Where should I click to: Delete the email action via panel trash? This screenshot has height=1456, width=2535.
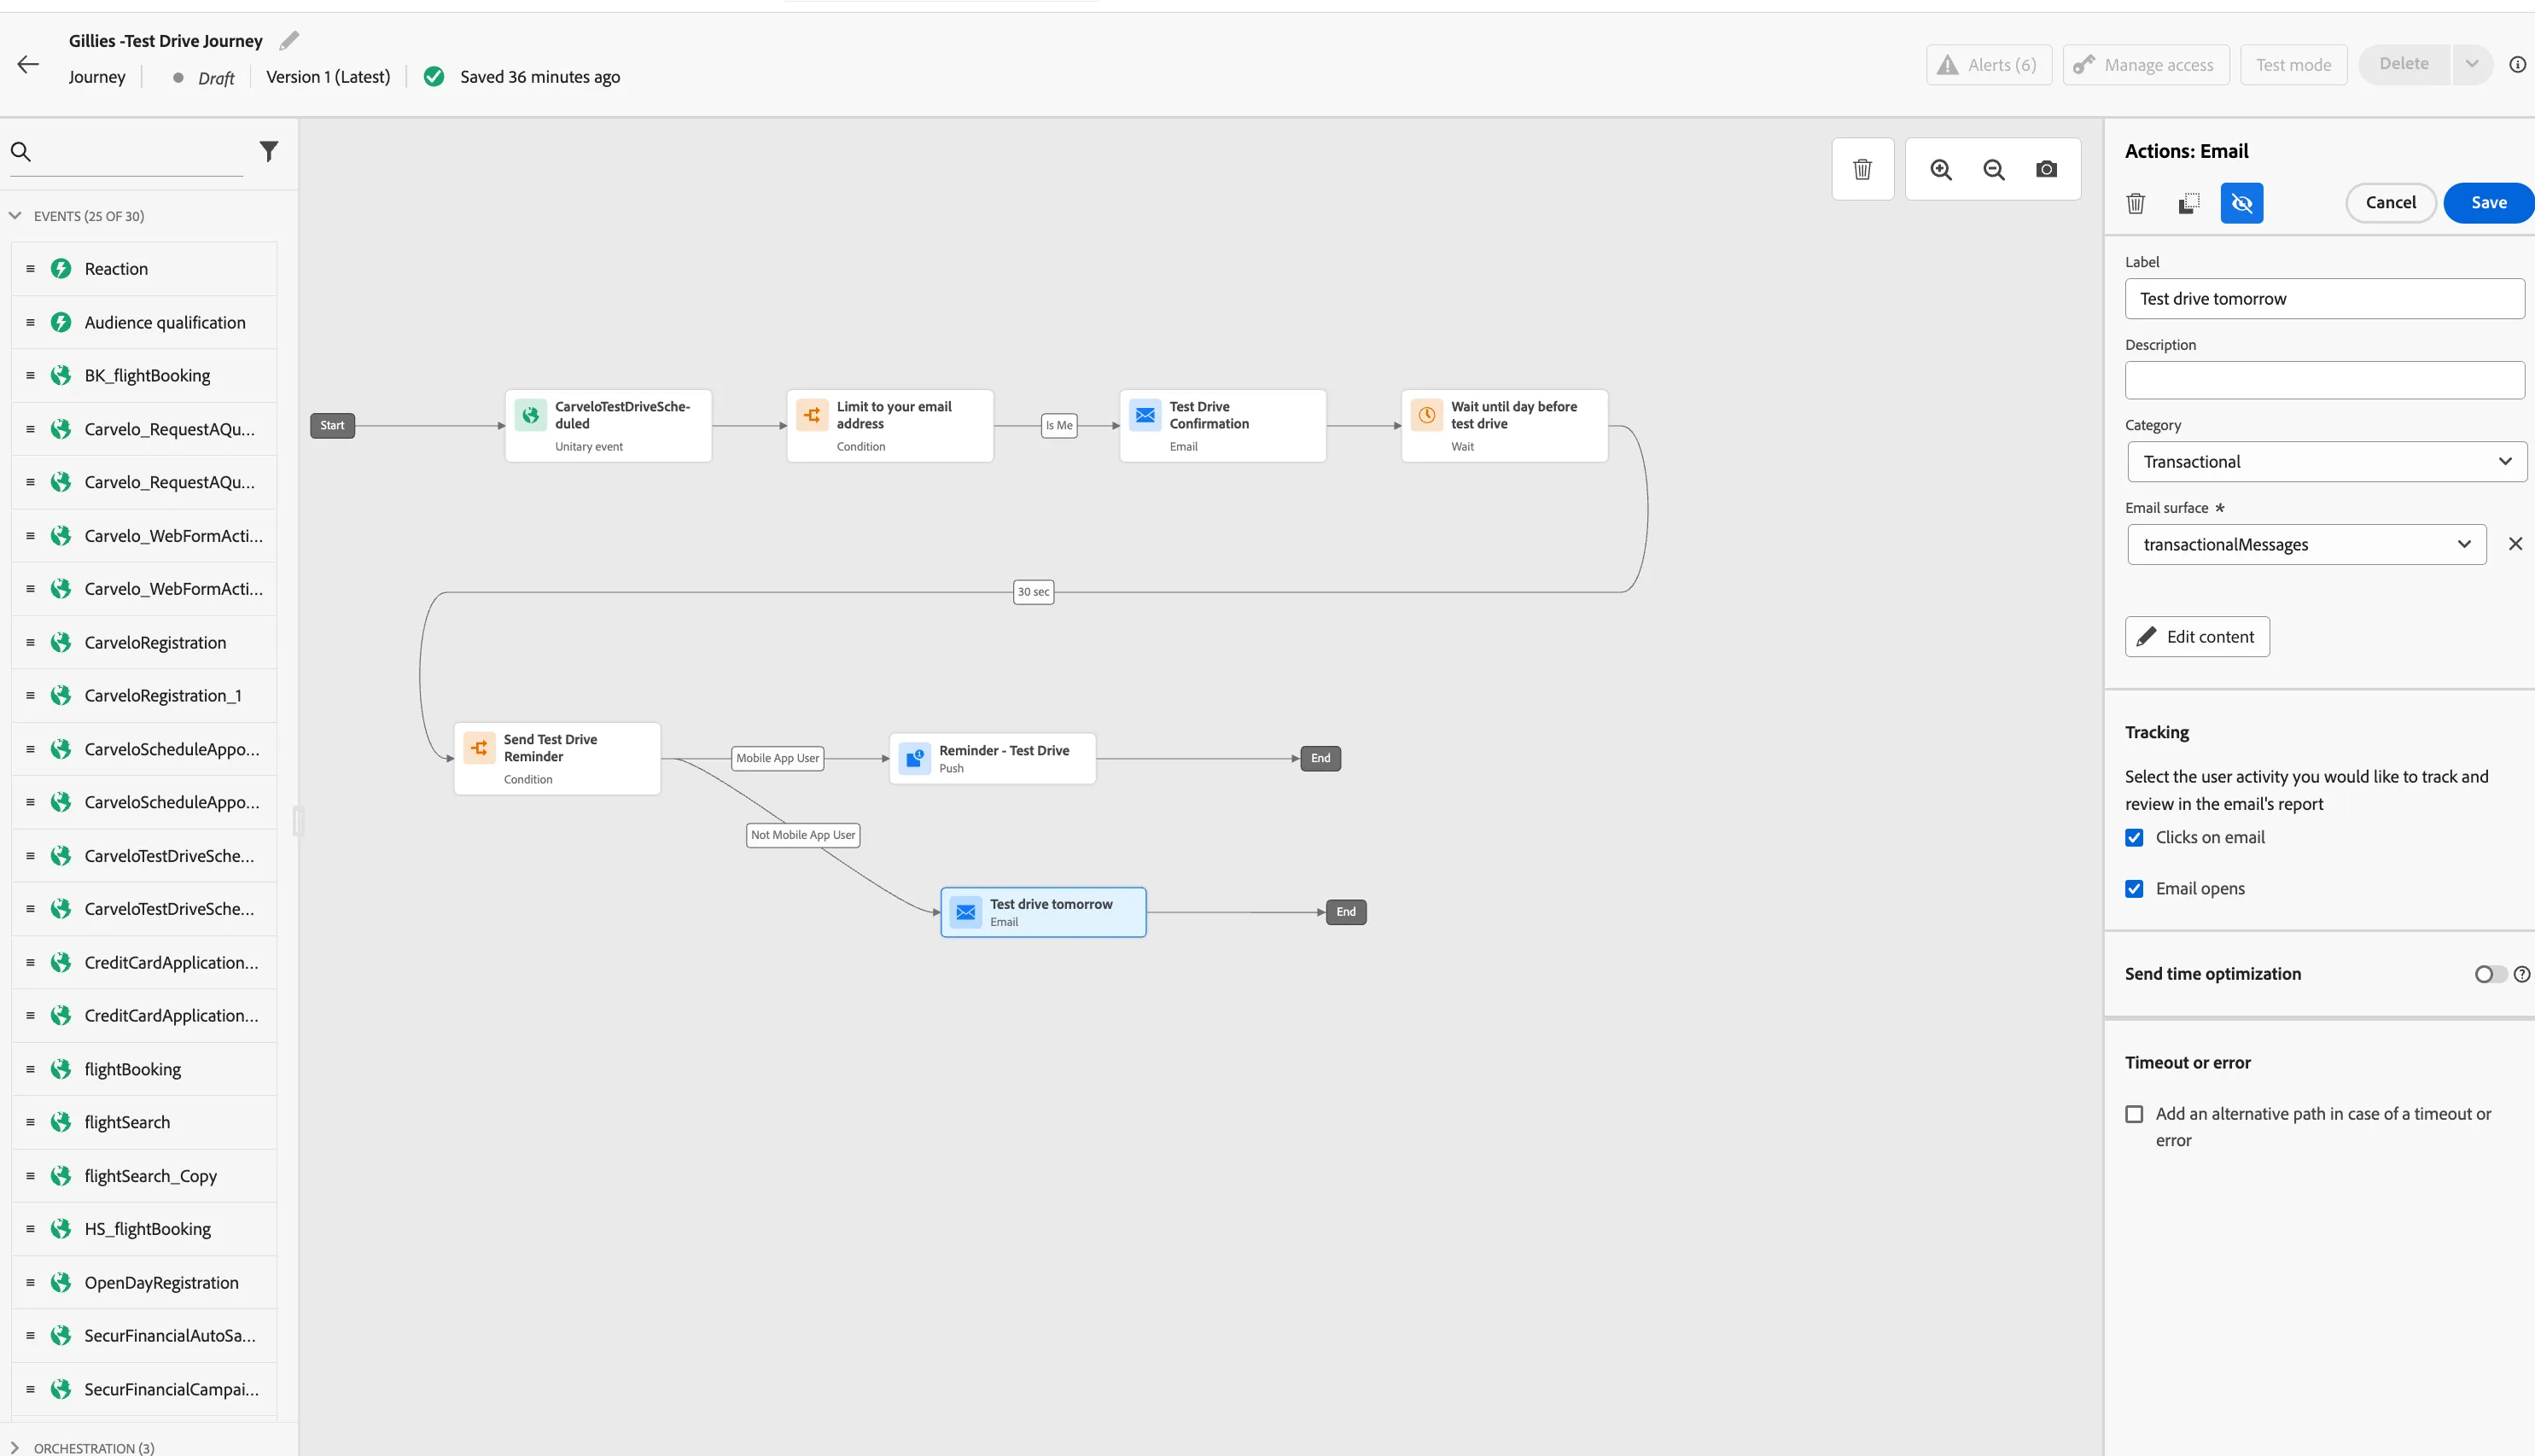2136,203
